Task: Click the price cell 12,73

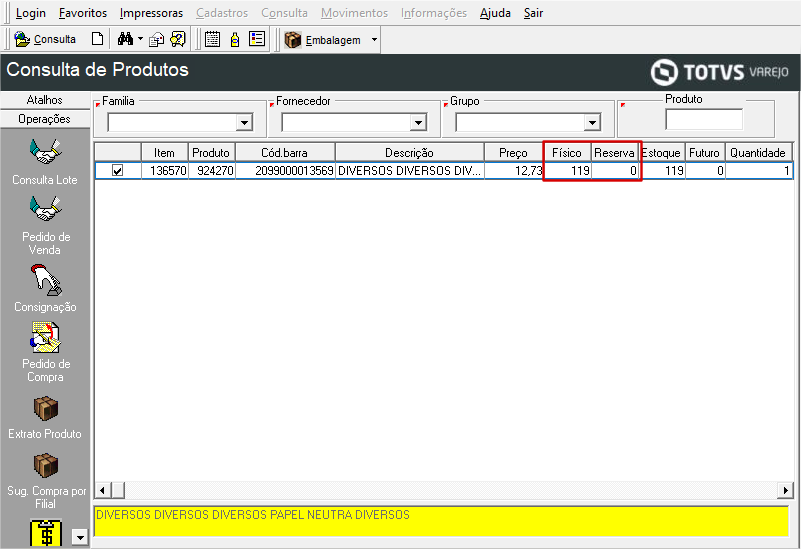Action: (x=513, y=171)
